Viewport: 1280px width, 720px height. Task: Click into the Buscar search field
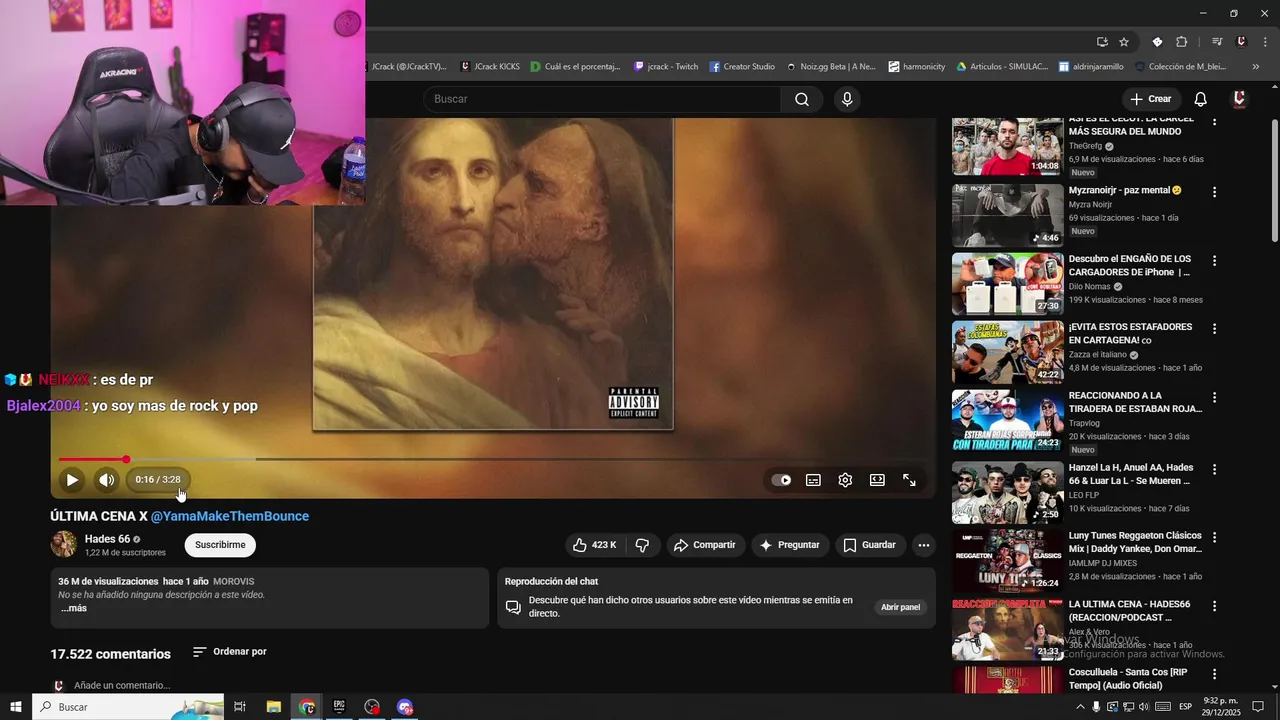tap(602, 99)
